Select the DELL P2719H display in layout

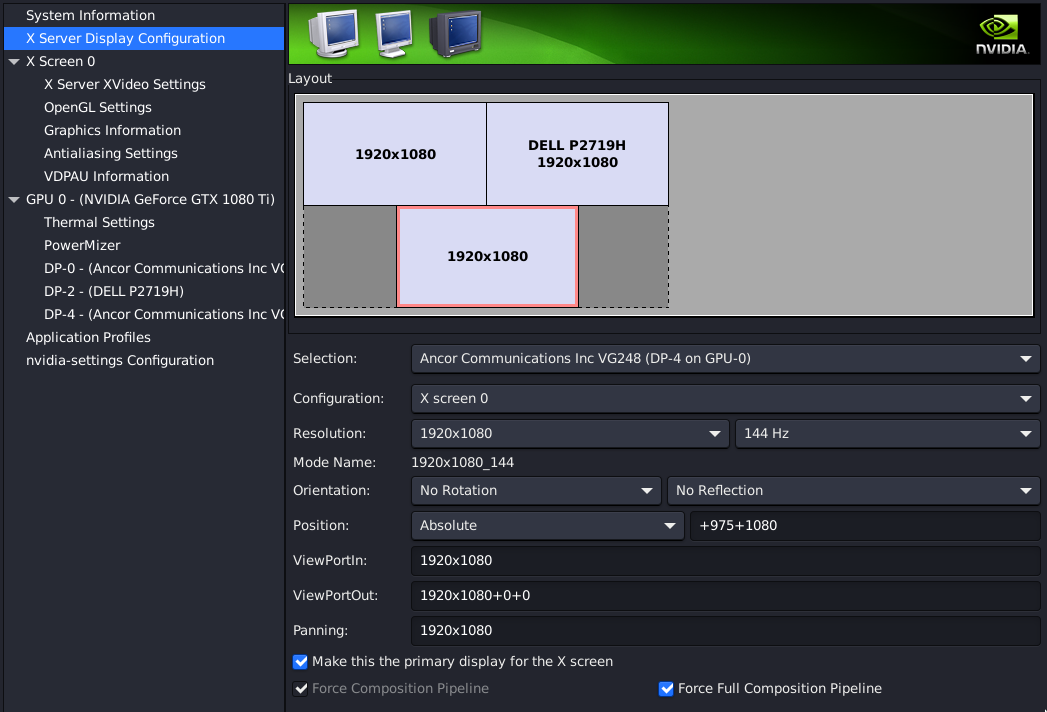point(577,154)
